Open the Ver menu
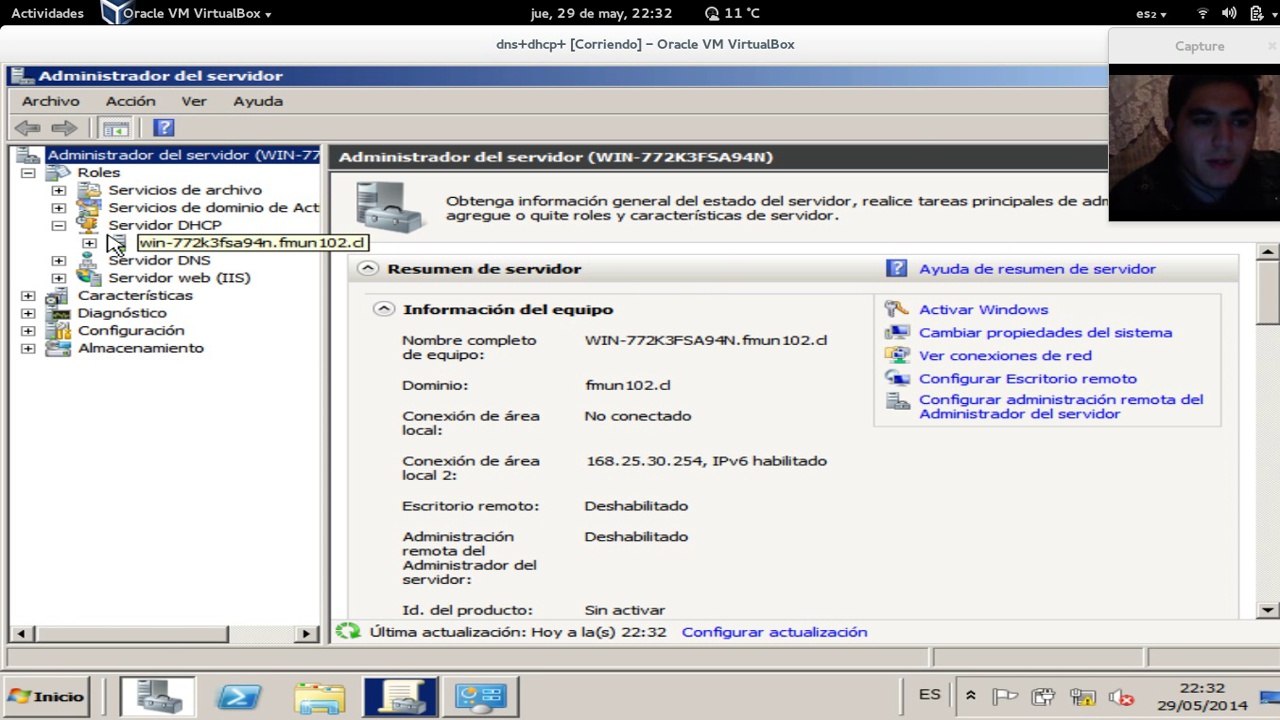The image size is (1280, 720). point(194,101)
